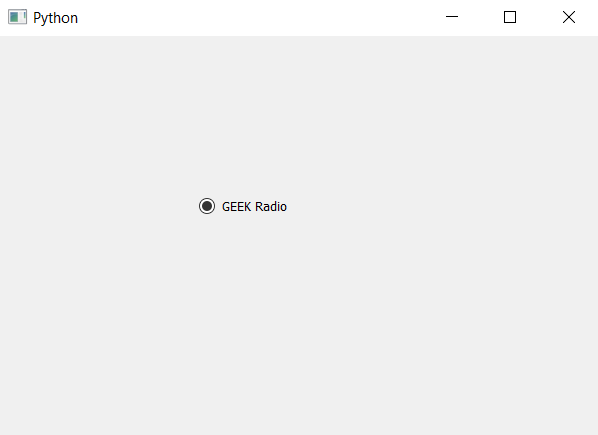Focus the window by clicking gray background
598x435 pixels.
click(x=299, y=324)
